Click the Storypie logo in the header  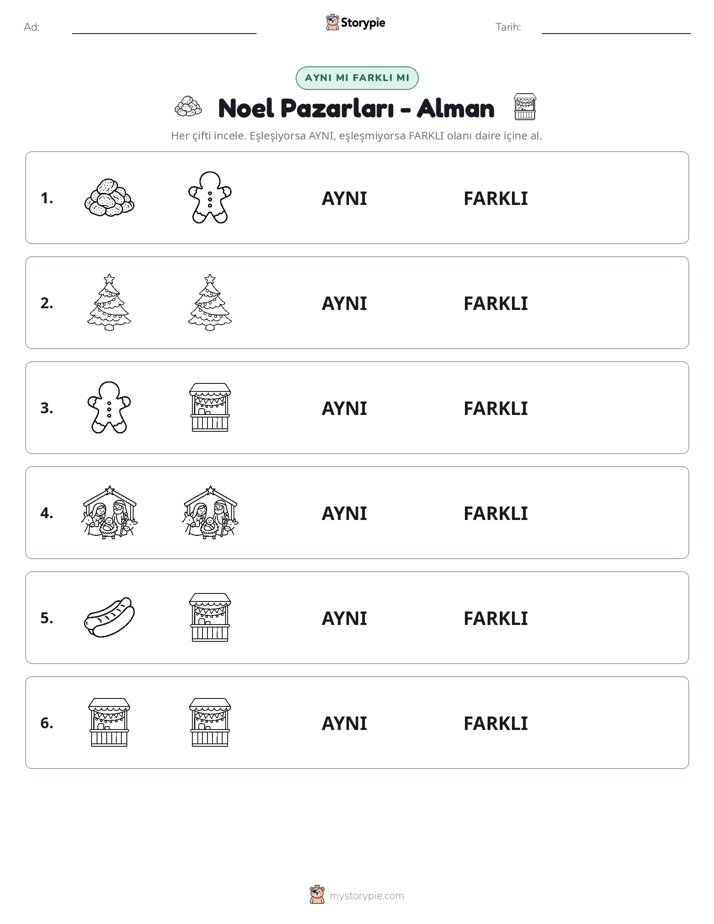coord(355,22)
